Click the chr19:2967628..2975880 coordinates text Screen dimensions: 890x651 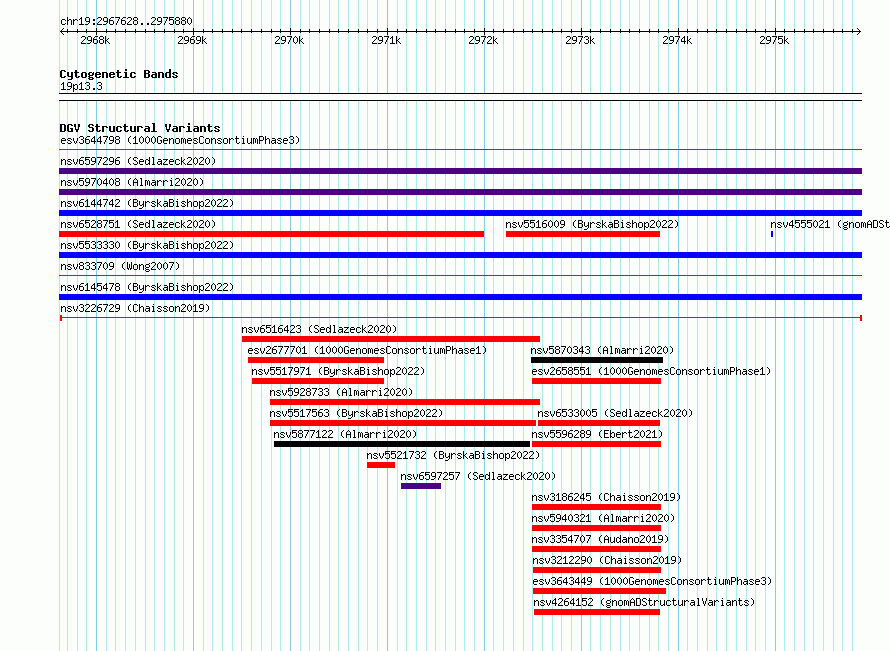point(126,21)
